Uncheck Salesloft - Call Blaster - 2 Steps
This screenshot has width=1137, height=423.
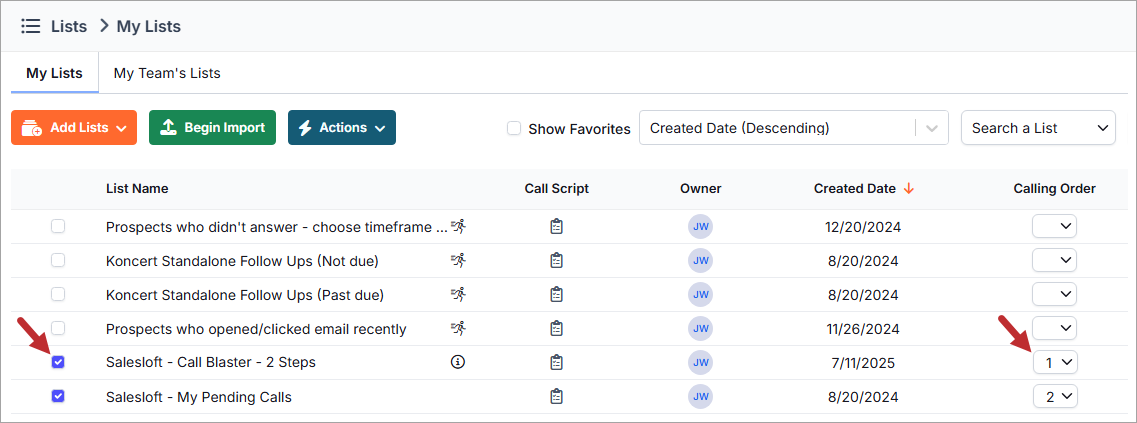click(x=58, y=362)
